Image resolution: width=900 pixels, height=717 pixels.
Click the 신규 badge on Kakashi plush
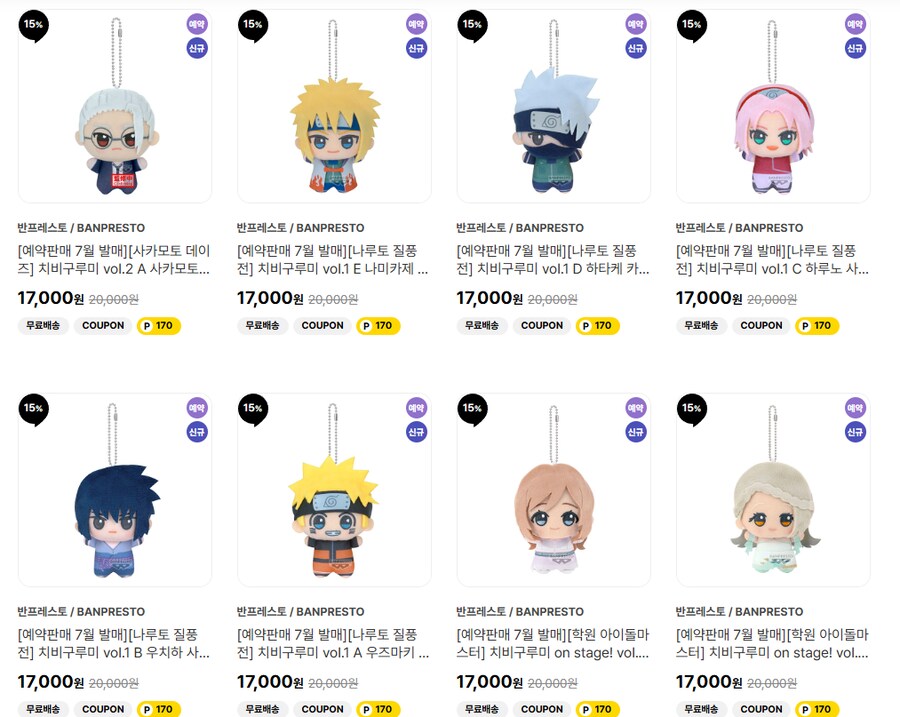click(635, 48)
